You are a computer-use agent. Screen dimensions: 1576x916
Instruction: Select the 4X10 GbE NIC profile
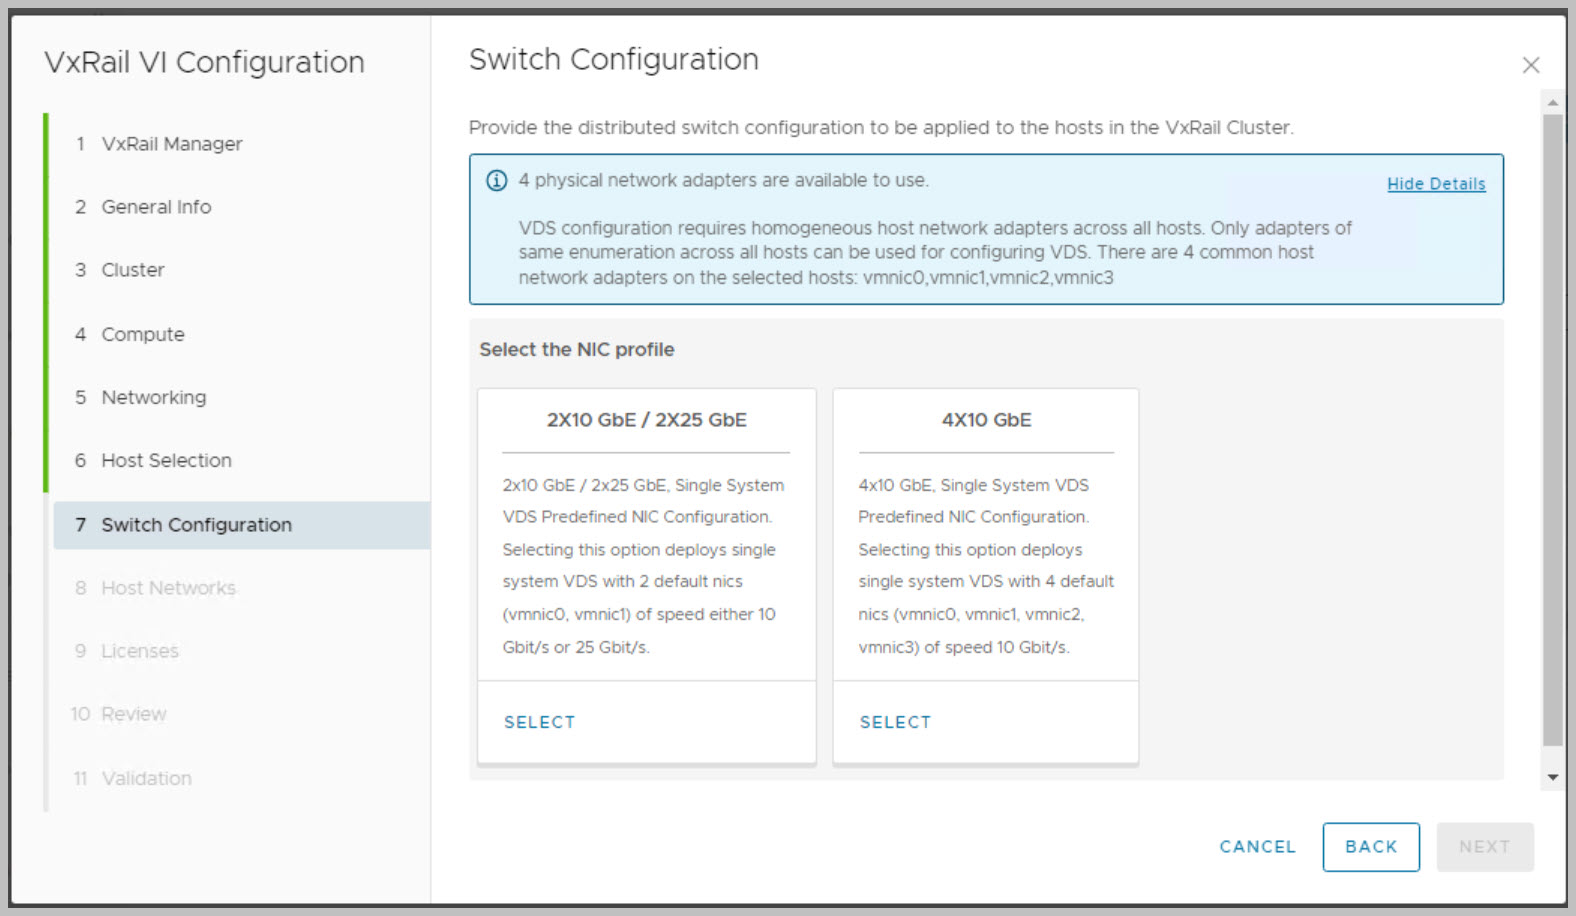(x=894, y=722)
